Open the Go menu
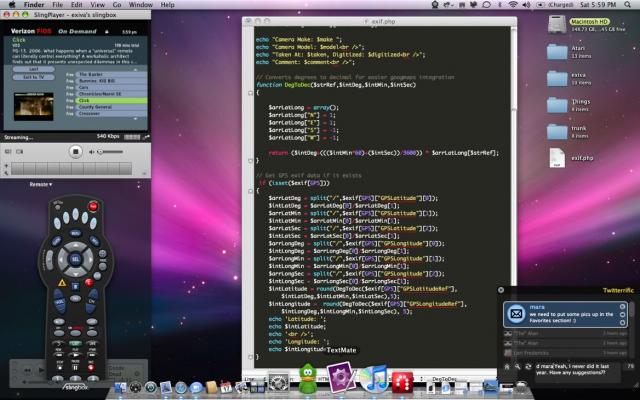 [x=117, y=5]
